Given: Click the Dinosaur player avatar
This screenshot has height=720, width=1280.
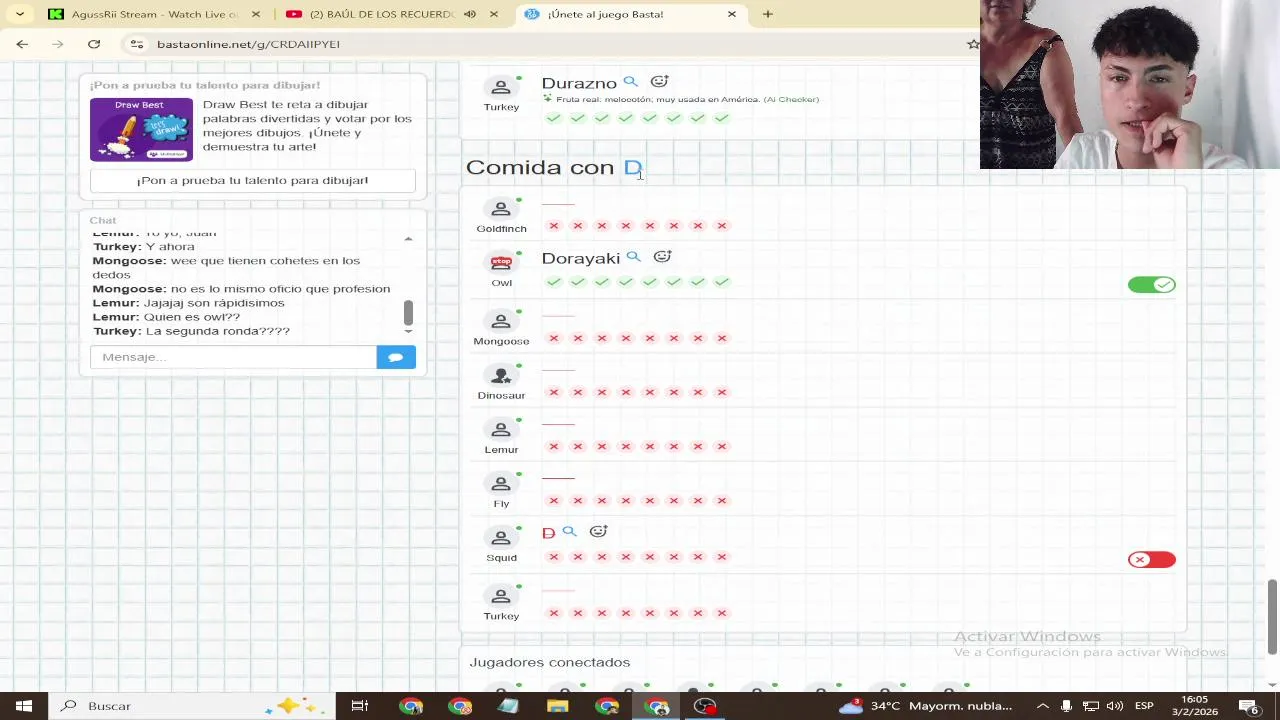Looking at the screenshot, I should click(x=501, y=376).
